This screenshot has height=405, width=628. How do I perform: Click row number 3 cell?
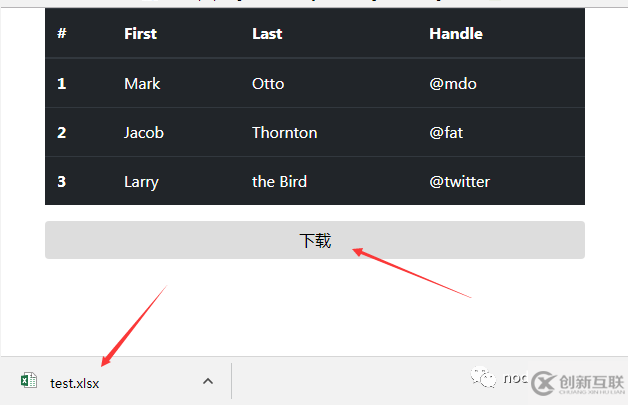coord(62,181)
